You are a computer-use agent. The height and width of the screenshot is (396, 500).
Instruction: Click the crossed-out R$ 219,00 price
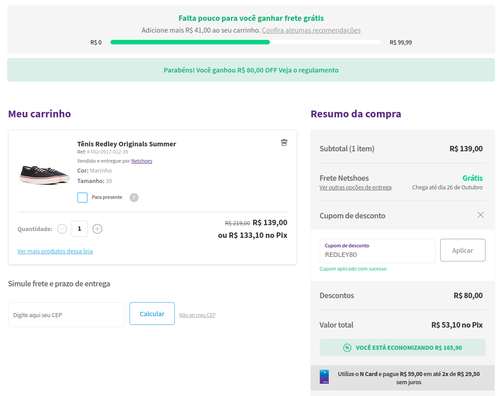click(237, 223)
